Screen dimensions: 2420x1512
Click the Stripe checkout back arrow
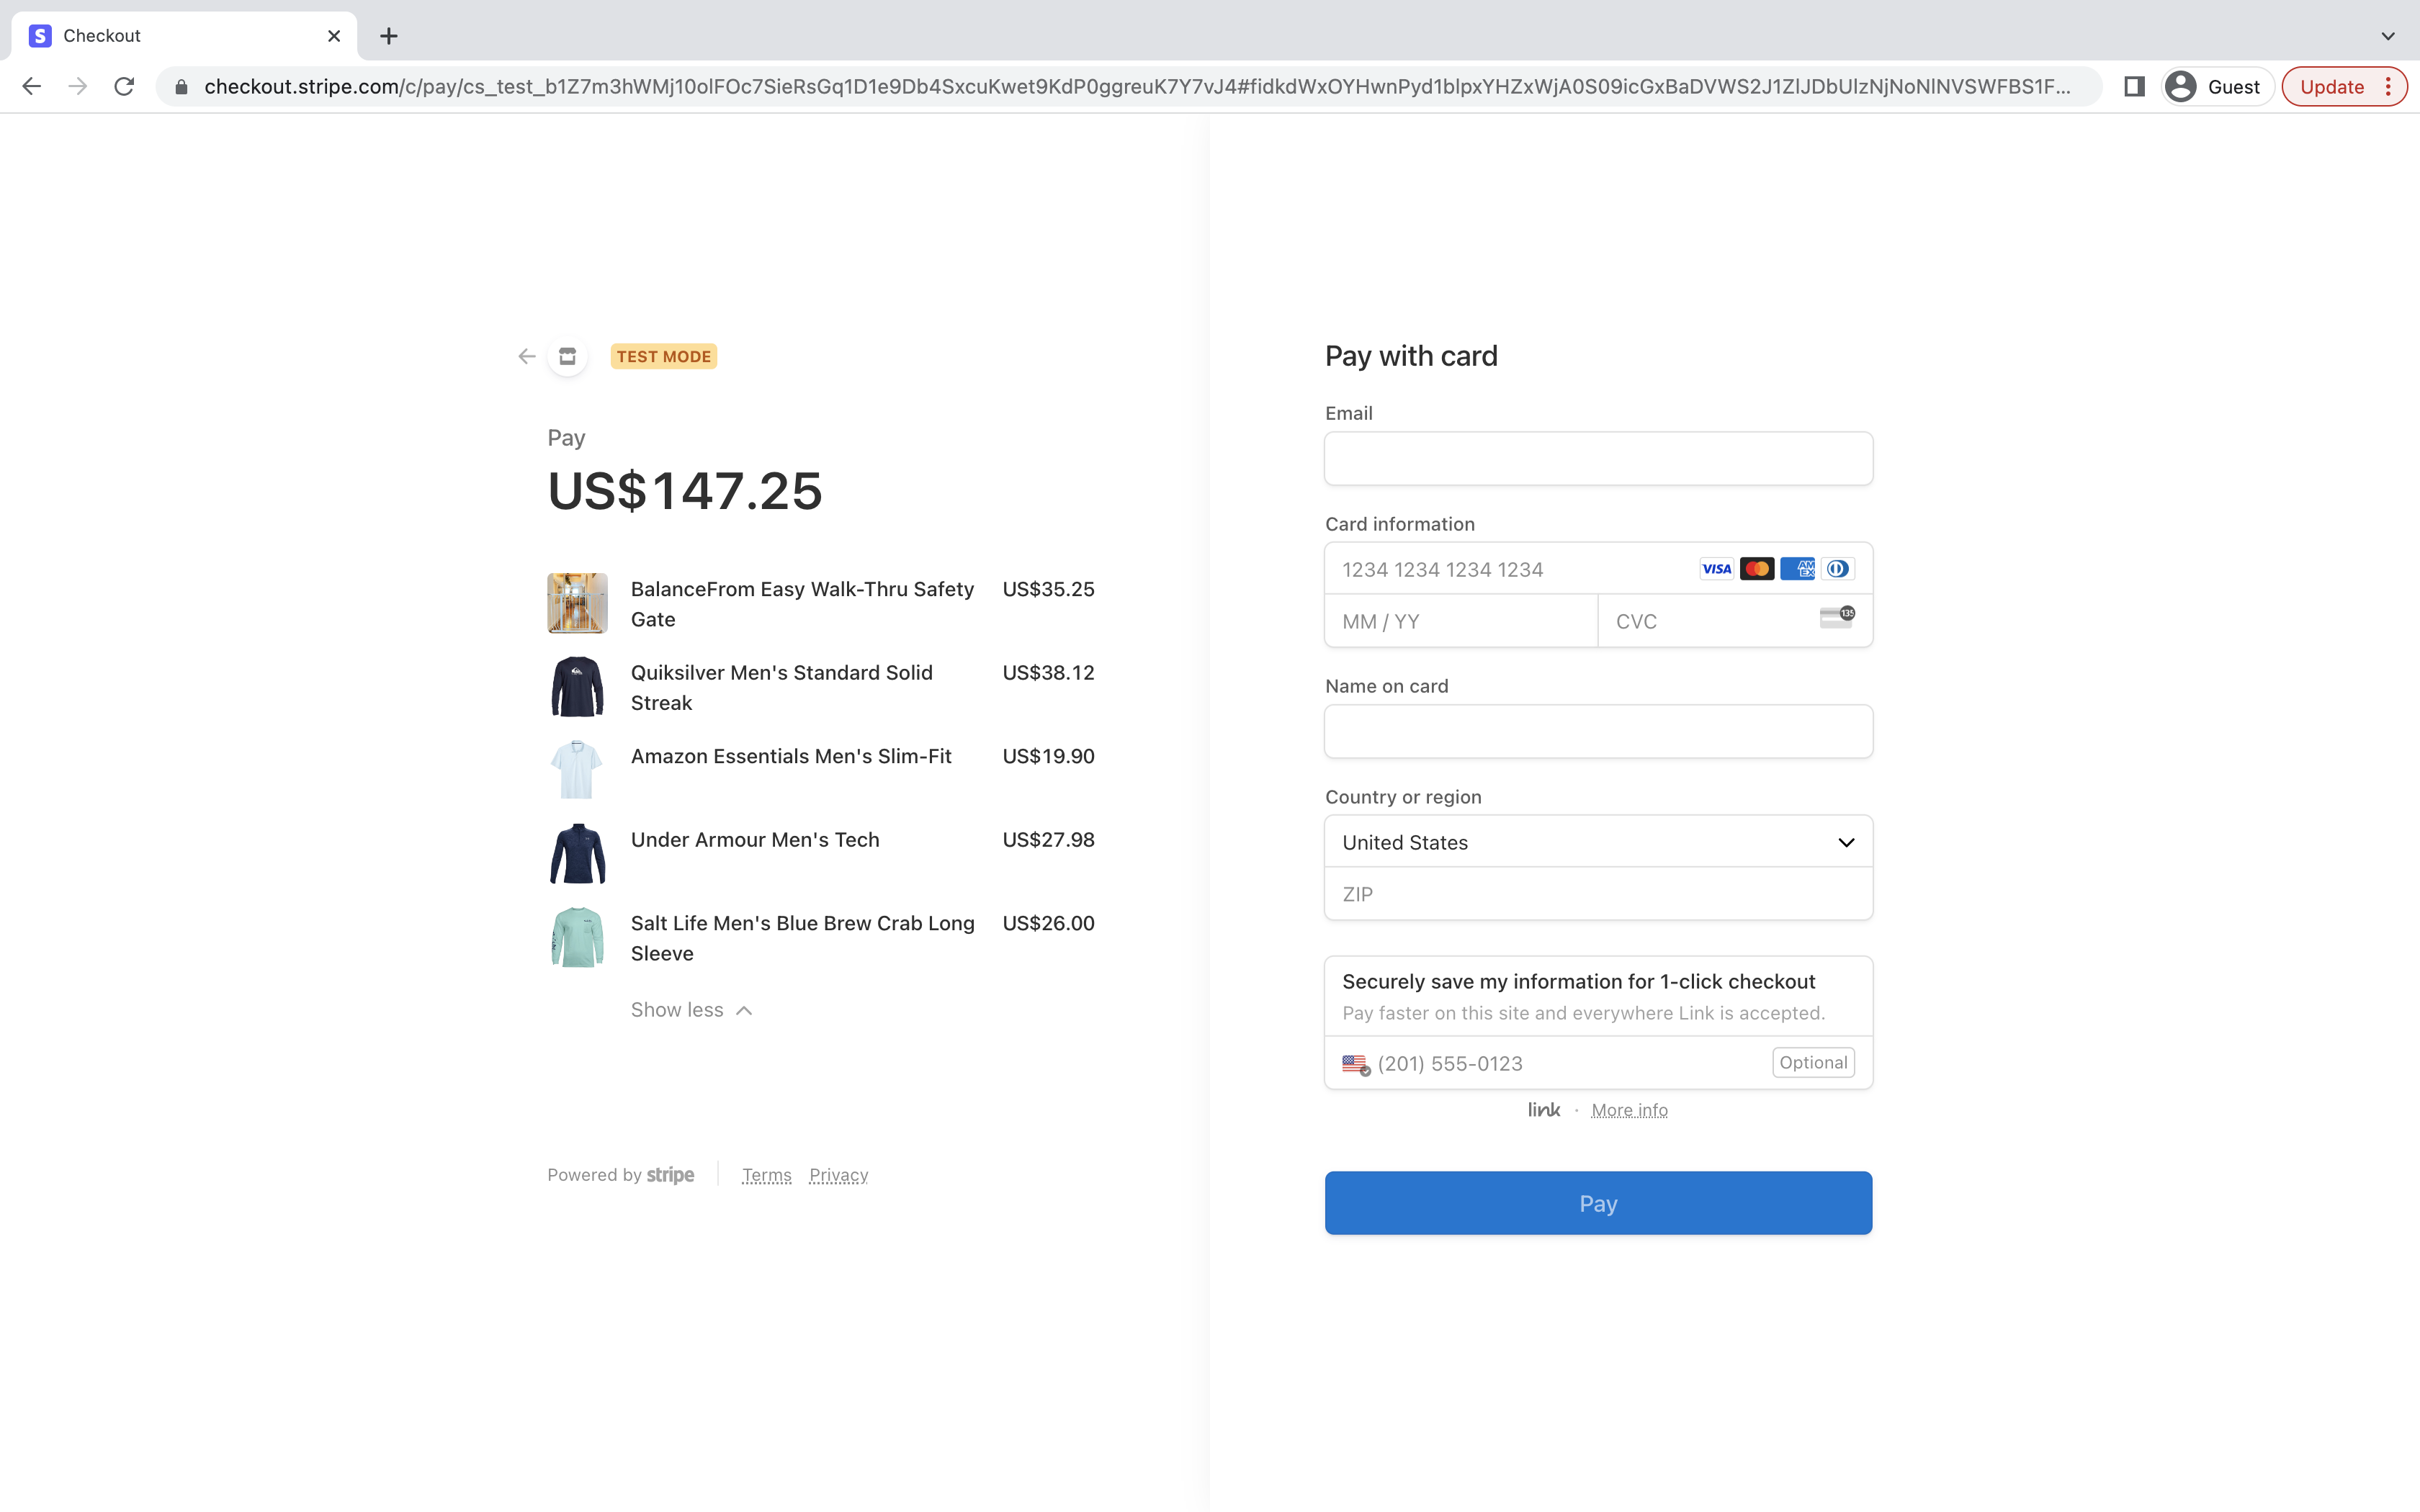(x=527, y=357)
